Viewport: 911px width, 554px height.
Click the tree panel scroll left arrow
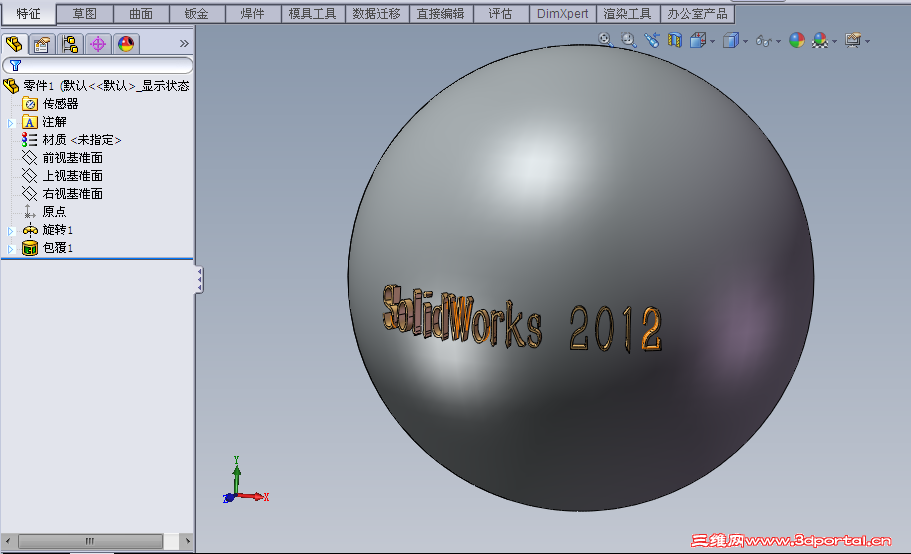[8, 541]
